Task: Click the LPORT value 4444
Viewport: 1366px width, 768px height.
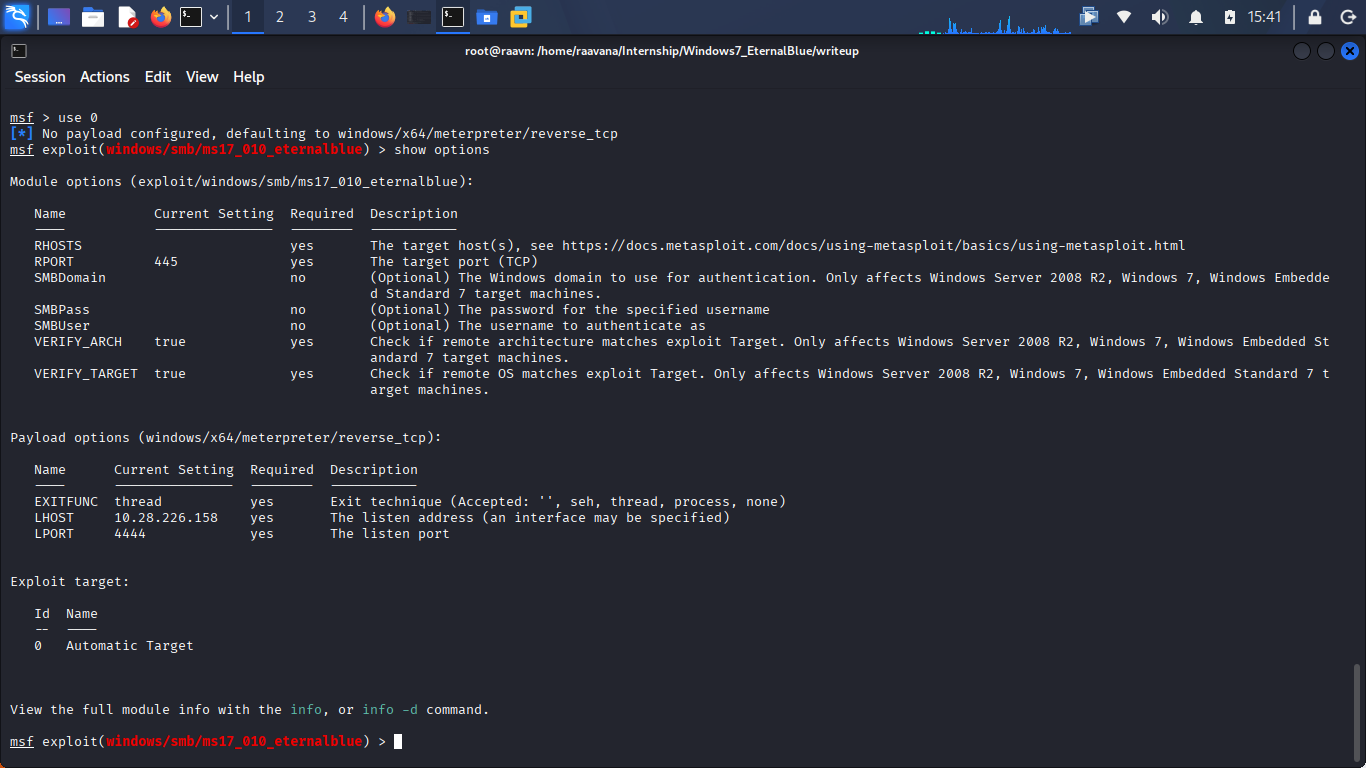Action: [x=130, y=534]
